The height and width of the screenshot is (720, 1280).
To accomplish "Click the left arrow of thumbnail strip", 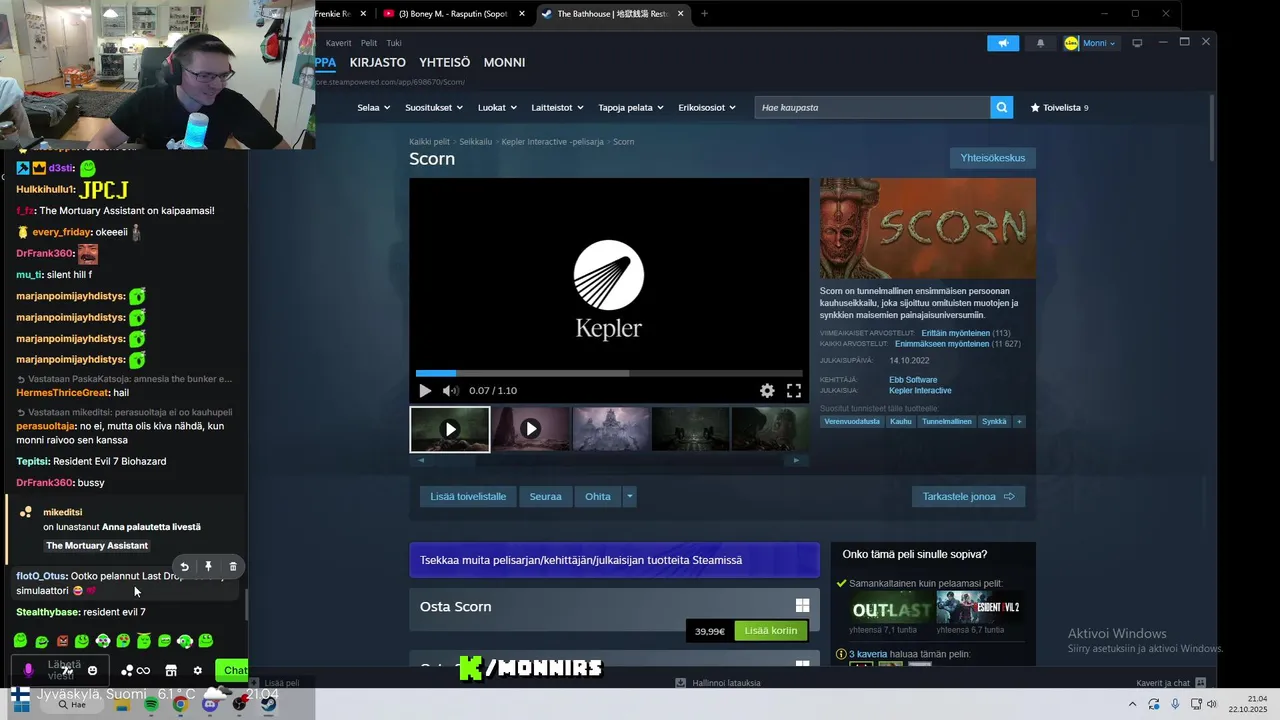I will click(x=421, y=460).
